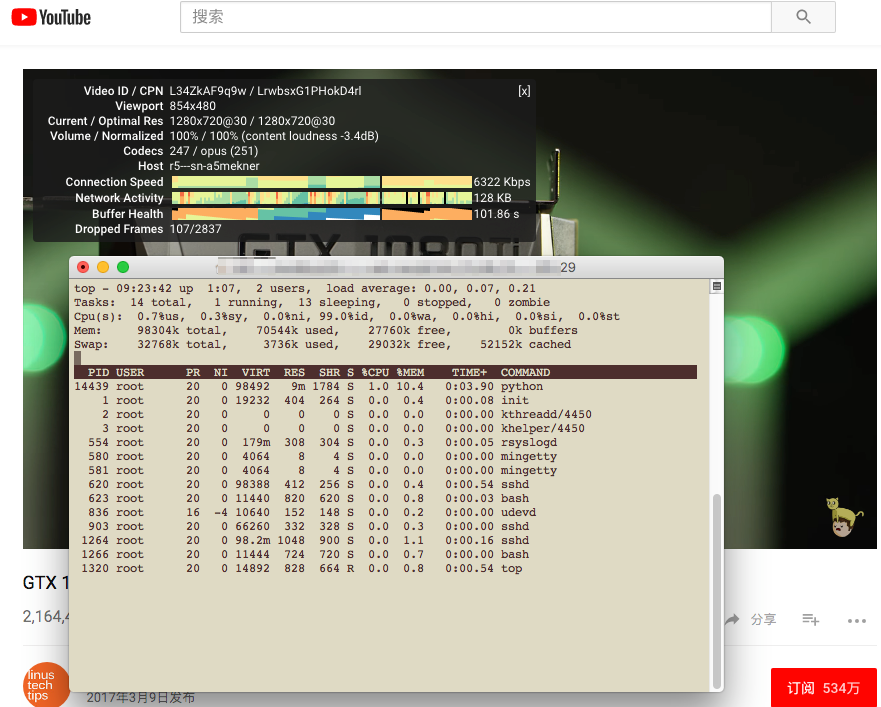Open Linus Tech Tips channel avatar
The height and width of the screenshot is (707, 881).
46,685
